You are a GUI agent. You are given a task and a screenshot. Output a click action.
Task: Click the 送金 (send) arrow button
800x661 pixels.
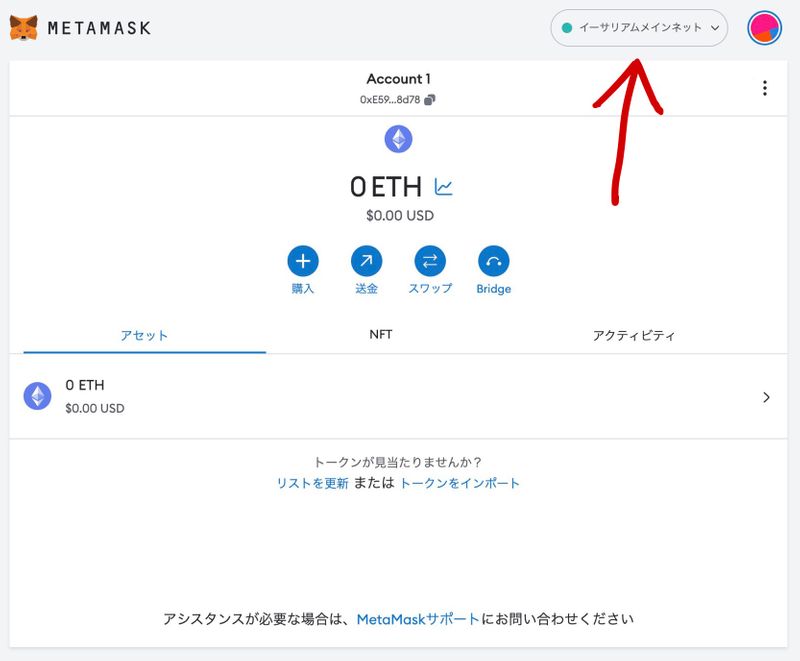point(366,261)
